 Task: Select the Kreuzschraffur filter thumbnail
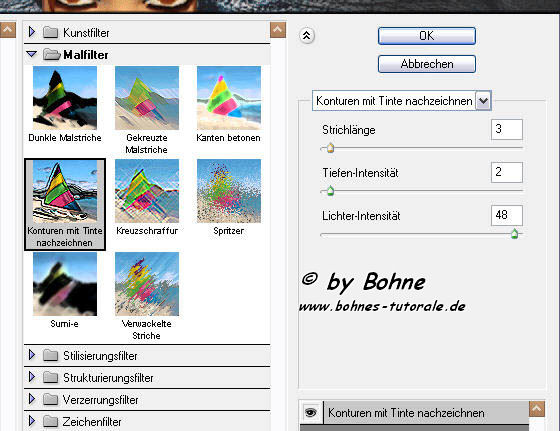[x=147, y=191]
